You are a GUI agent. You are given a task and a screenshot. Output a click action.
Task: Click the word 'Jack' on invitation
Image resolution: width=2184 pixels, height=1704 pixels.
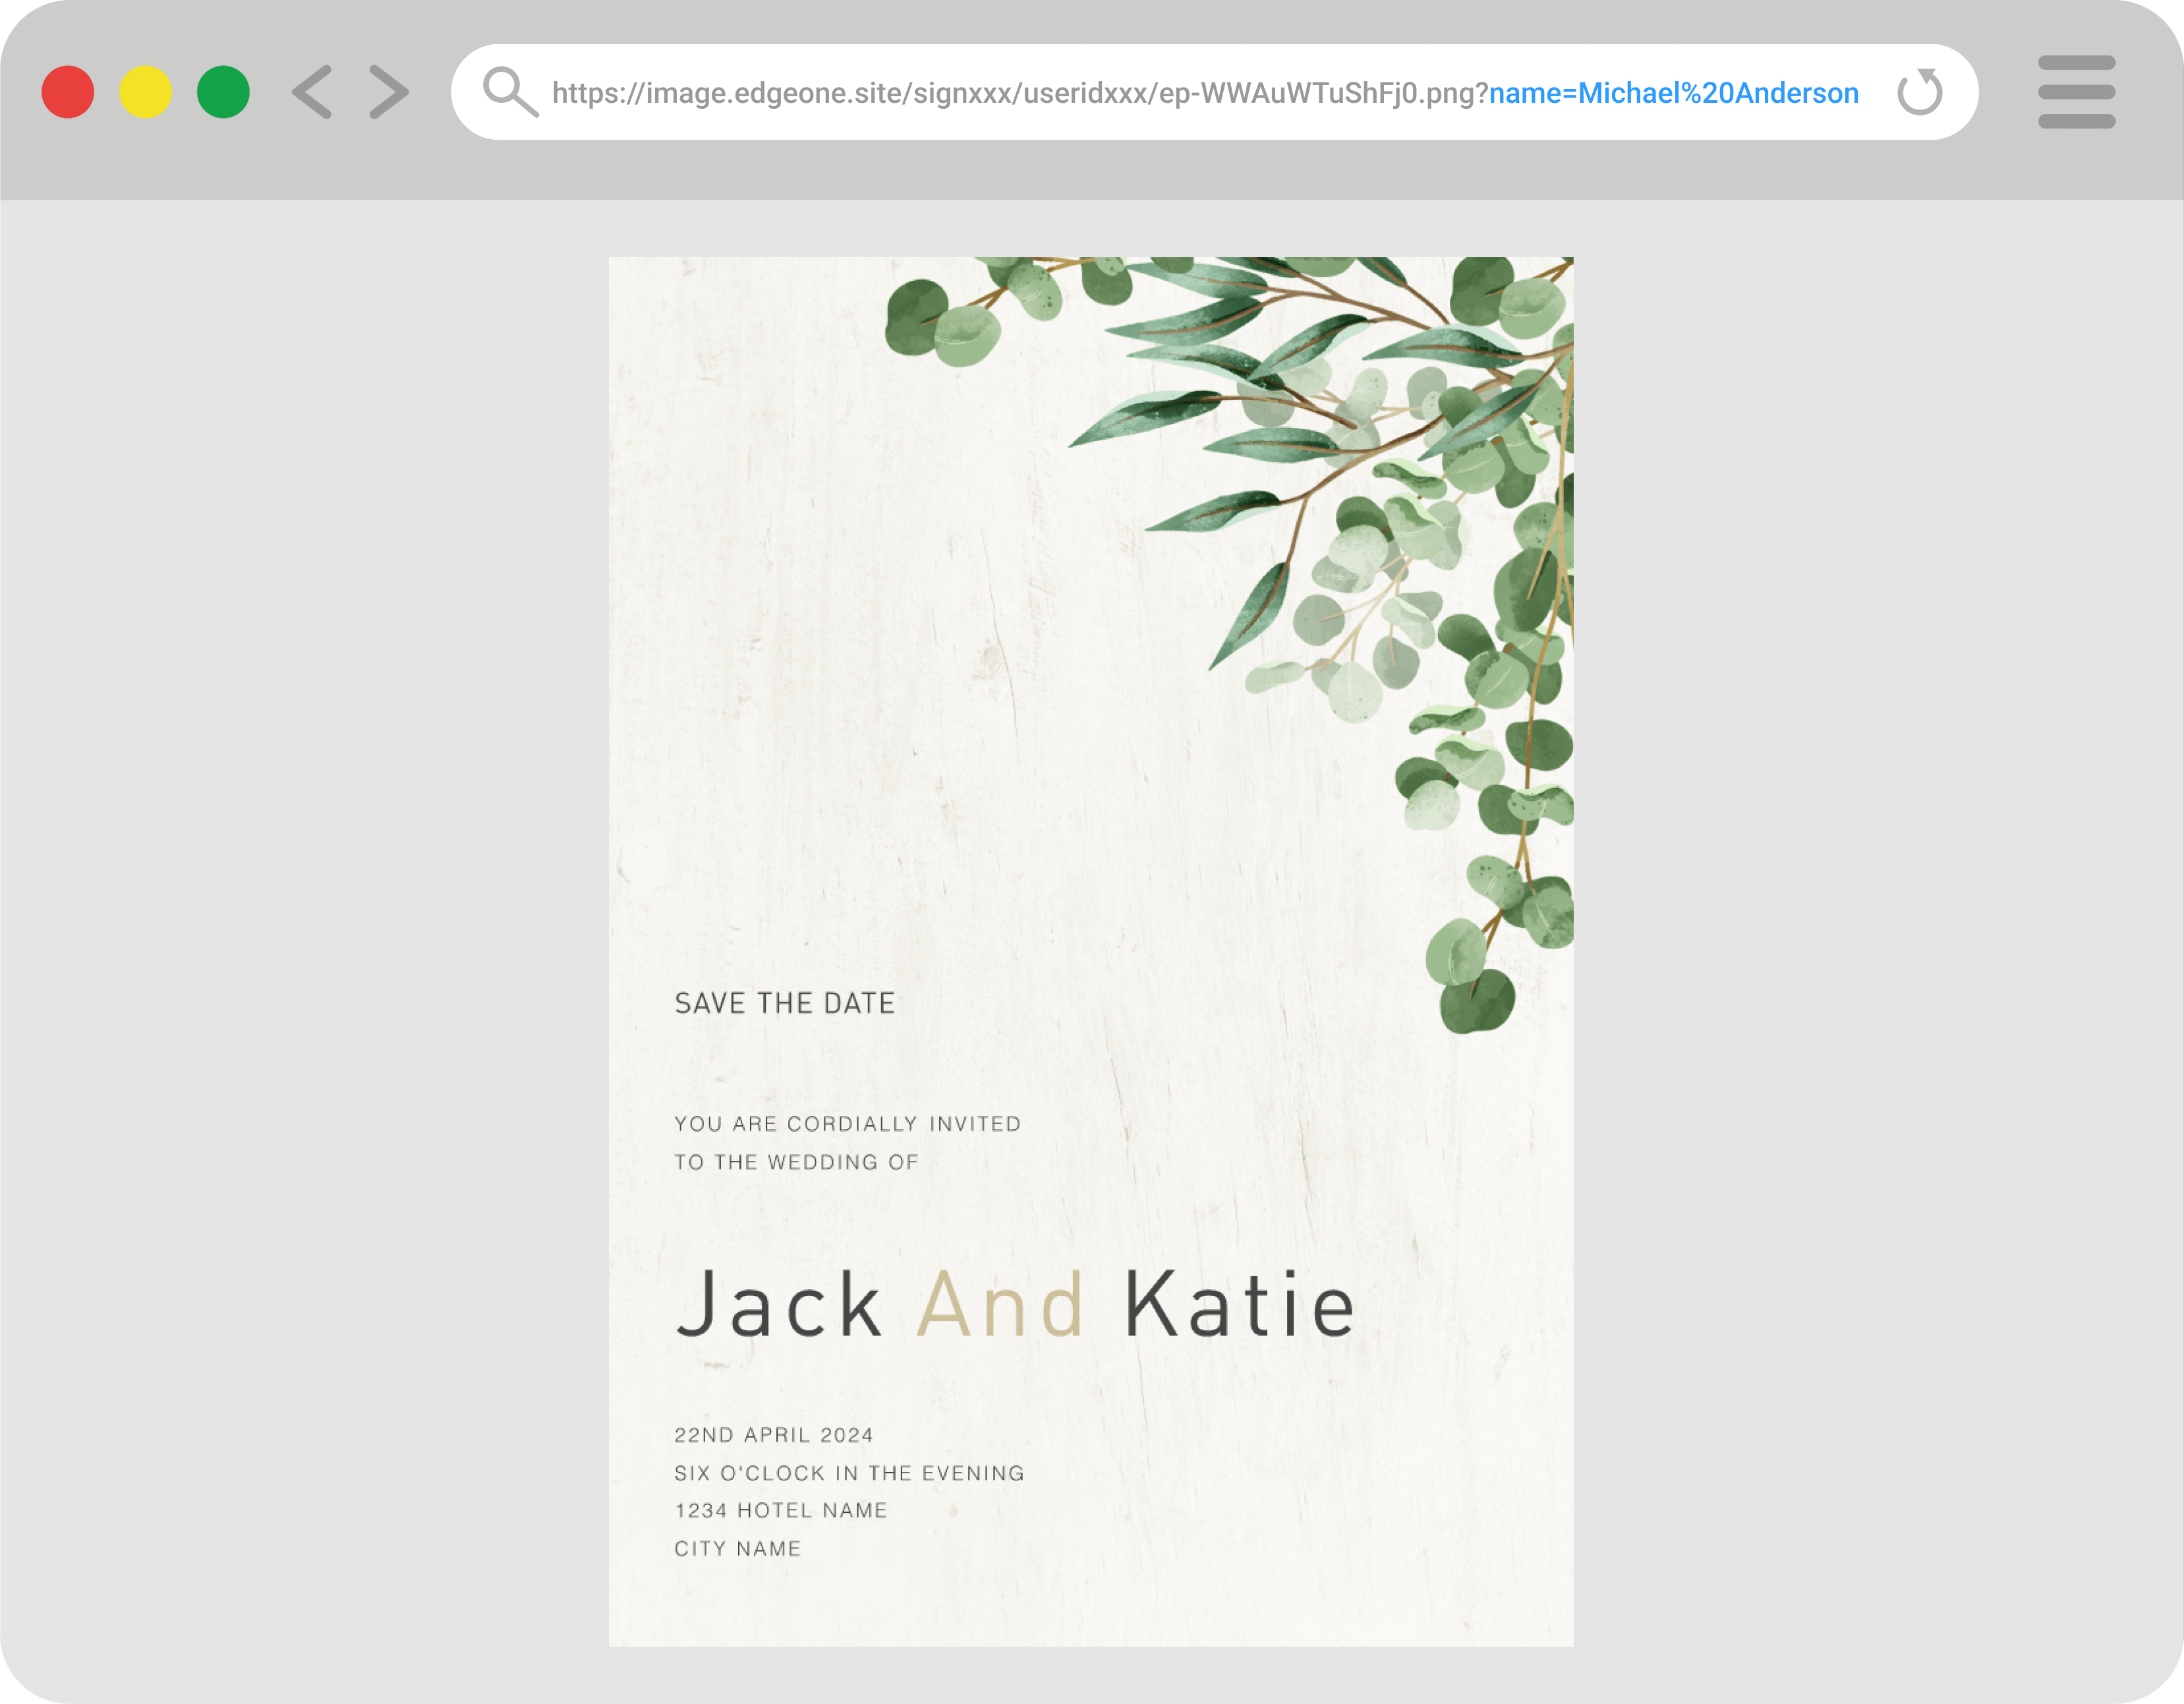click(779, 1304)
